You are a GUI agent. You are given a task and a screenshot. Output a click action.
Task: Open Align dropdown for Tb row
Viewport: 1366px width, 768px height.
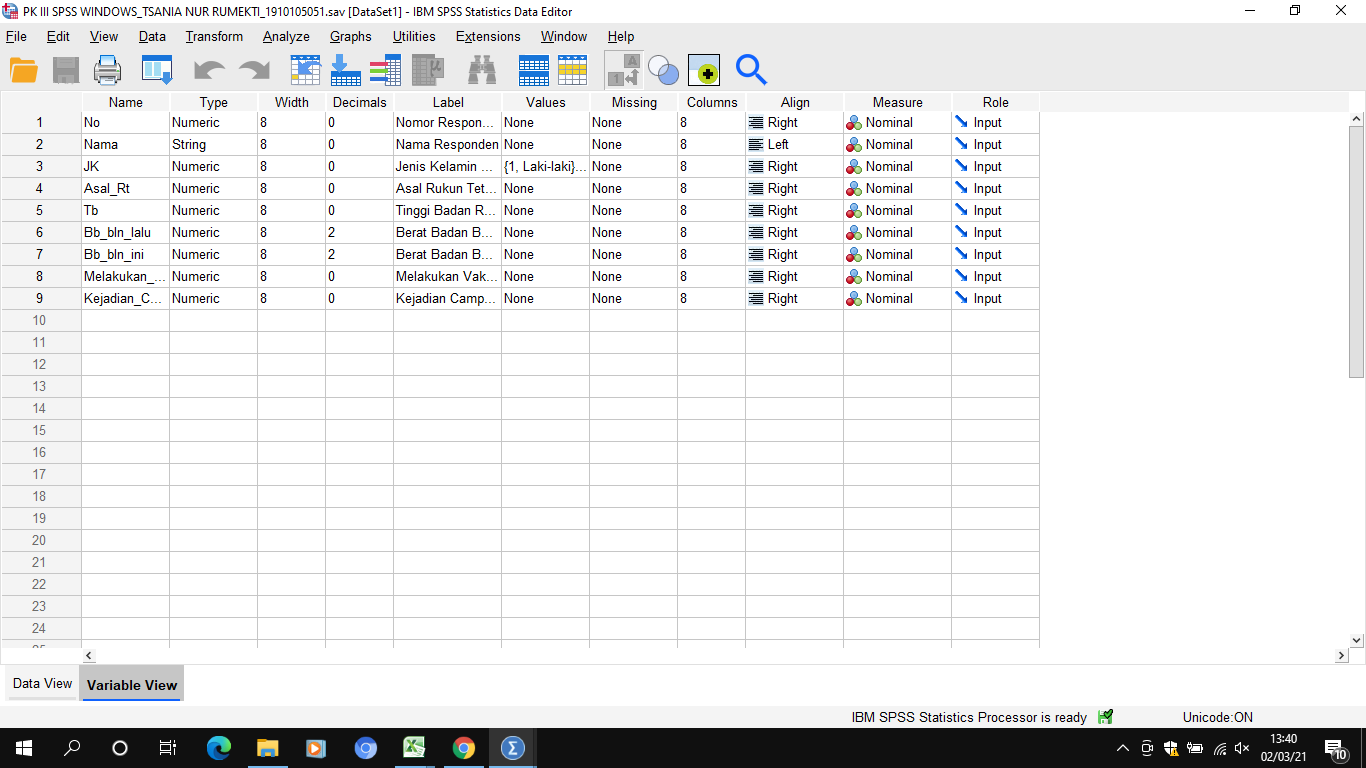point(794,211)
